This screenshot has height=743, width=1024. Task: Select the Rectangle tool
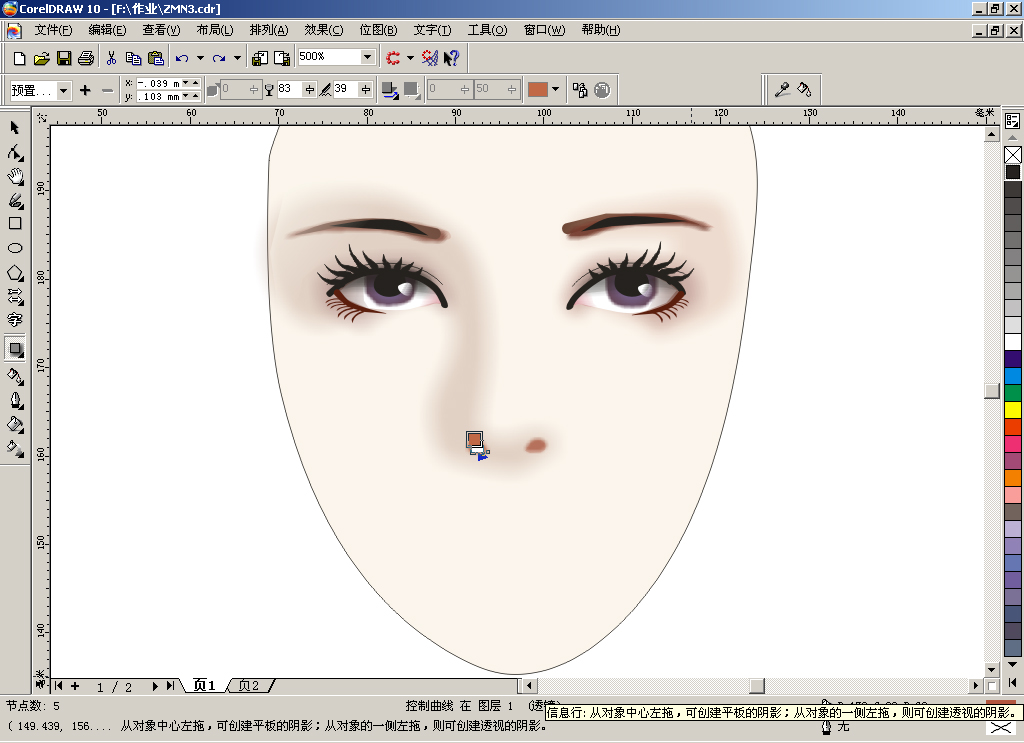(15, 224)
